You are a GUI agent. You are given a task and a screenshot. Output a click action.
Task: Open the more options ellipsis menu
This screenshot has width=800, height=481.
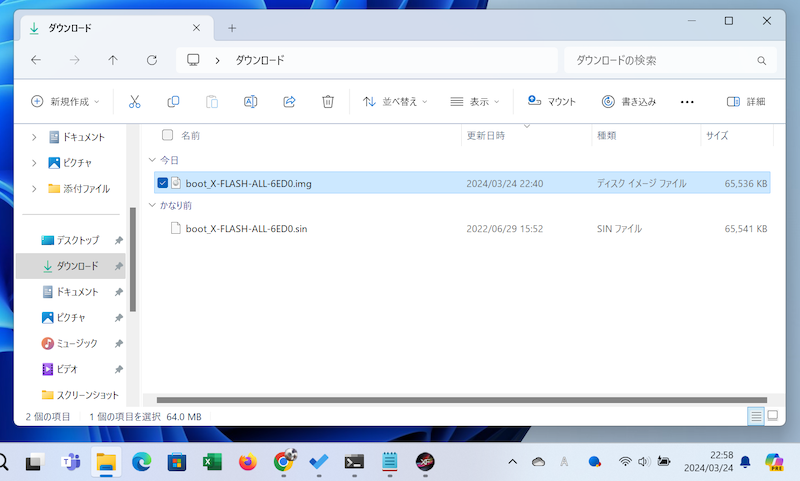point(687,101)
